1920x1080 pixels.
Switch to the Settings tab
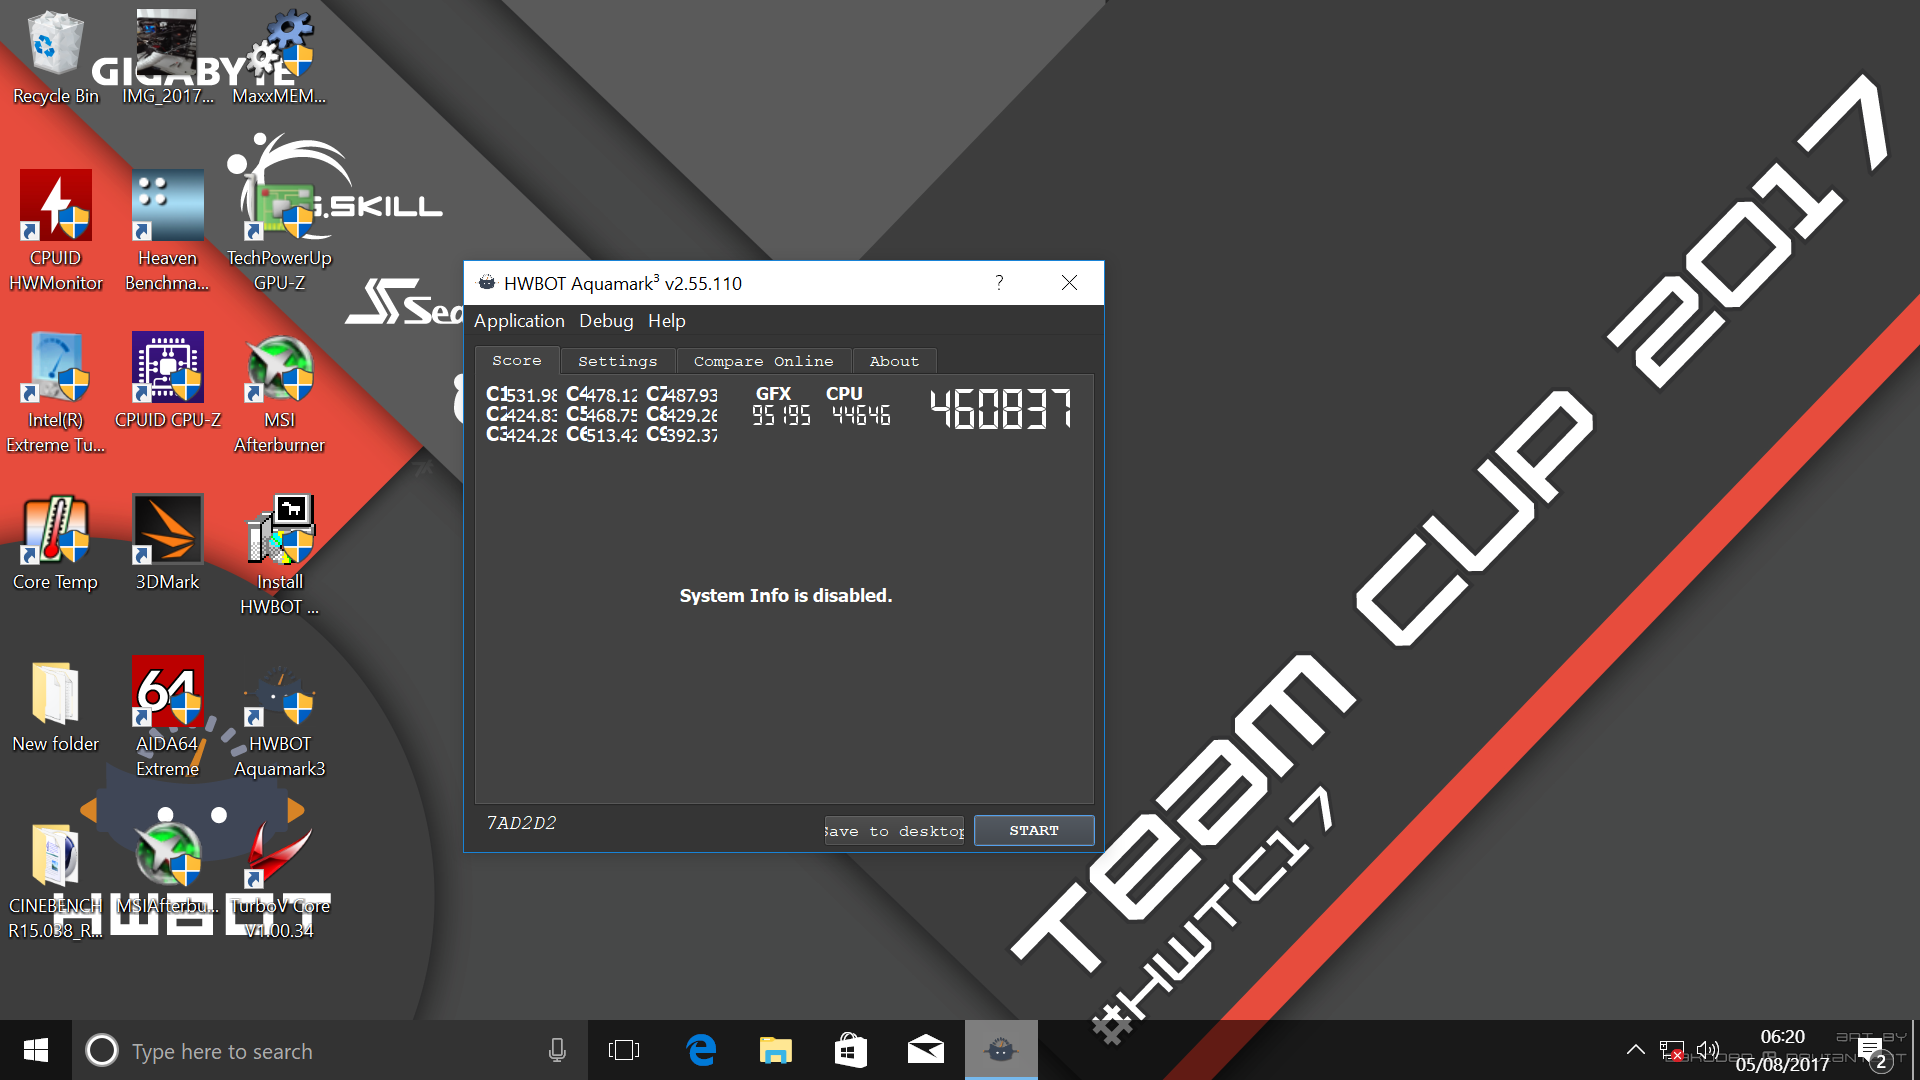(x=618, y=361)
